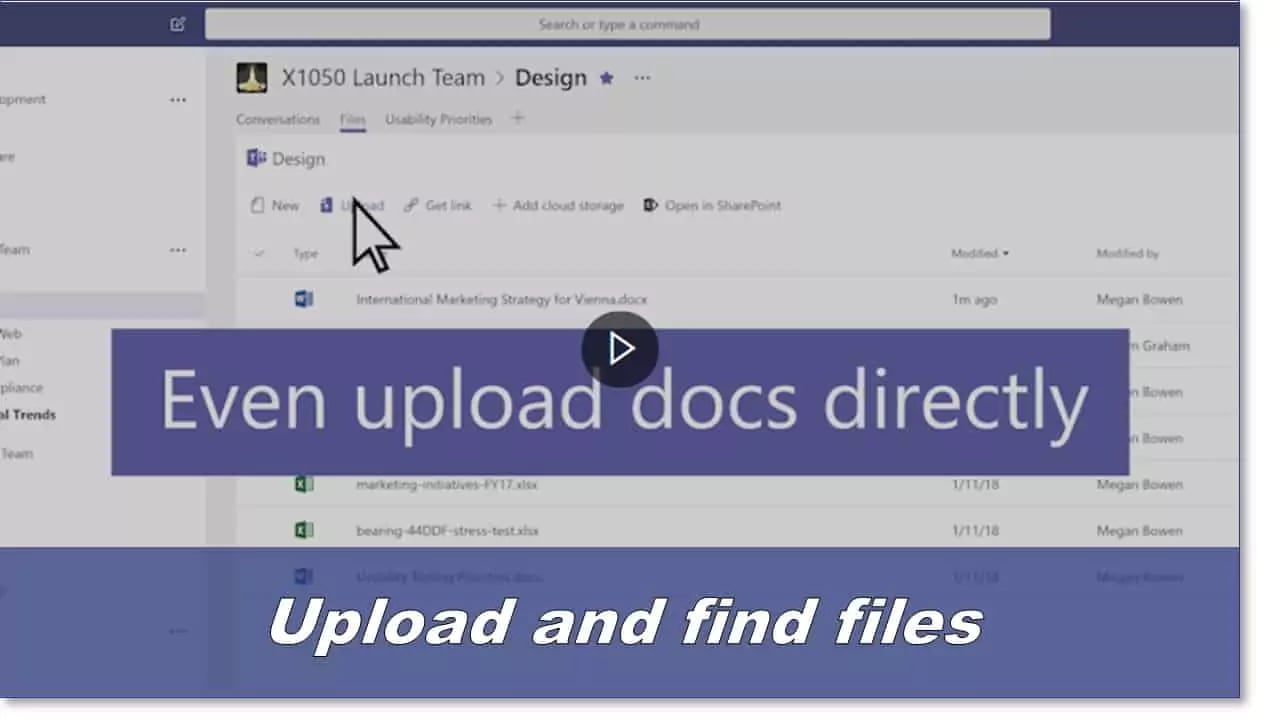Screen dimensions: 1280x720
Task: Open the New file menu
Action: [275, 206]
